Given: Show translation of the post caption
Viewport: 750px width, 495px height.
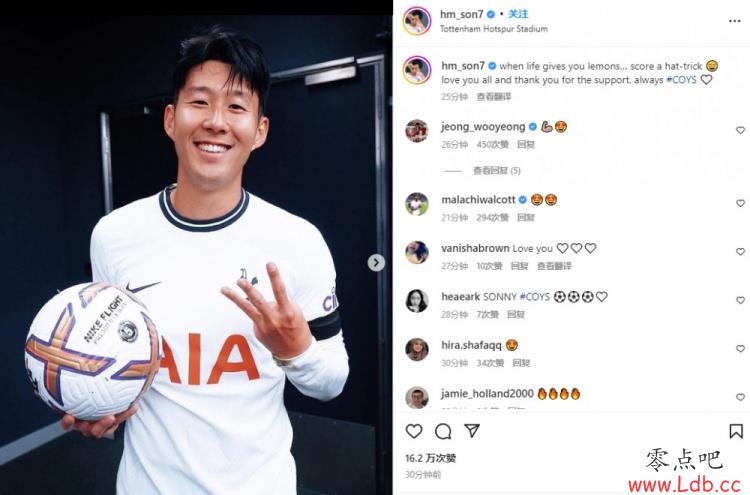Looking at the screenshot, I should 494,97.
